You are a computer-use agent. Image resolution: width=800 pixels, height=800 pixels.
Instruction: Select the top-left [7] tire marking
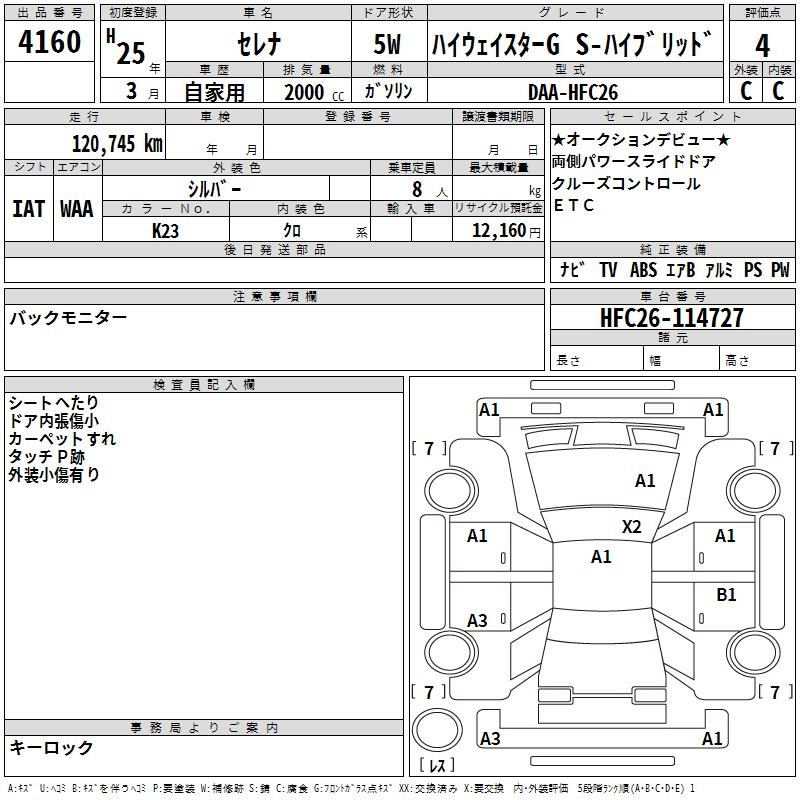(429, 447)
